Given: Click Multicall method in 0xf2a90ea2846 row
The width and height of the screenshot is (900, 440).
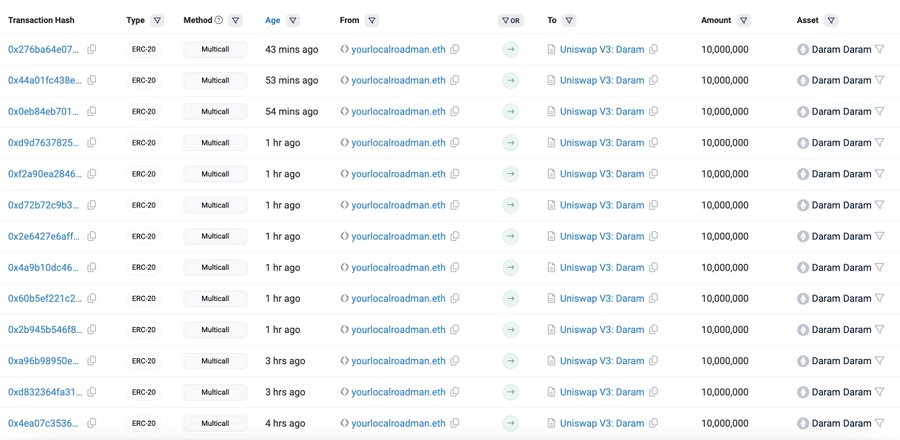Looking at the screenshot, I should coord(215,174).
